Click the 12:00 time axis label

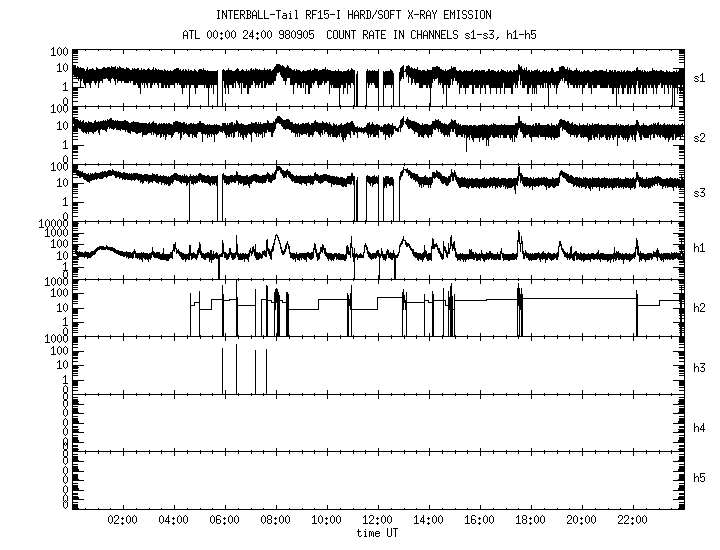tap(377, 520)
